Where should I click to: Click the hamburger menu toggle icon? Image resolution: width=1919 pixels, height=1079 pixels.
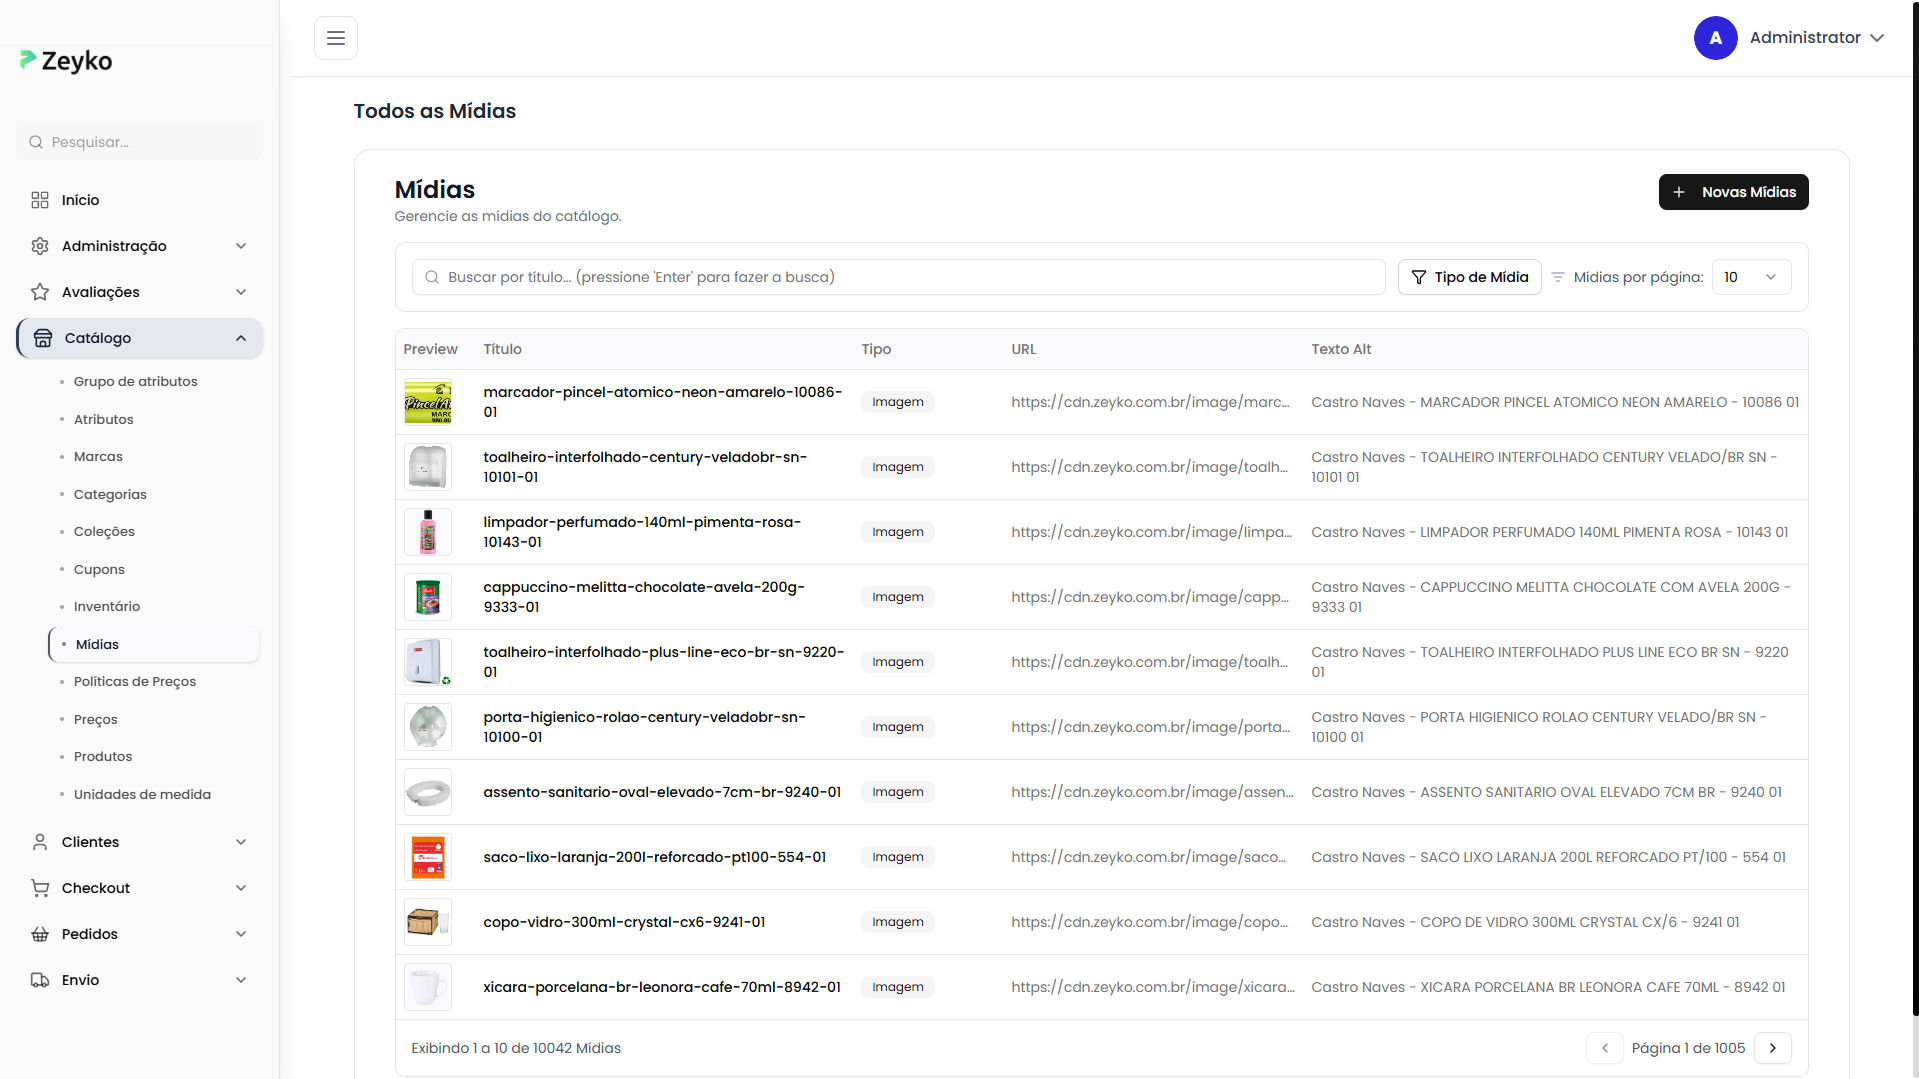click(x=336, y=38)
